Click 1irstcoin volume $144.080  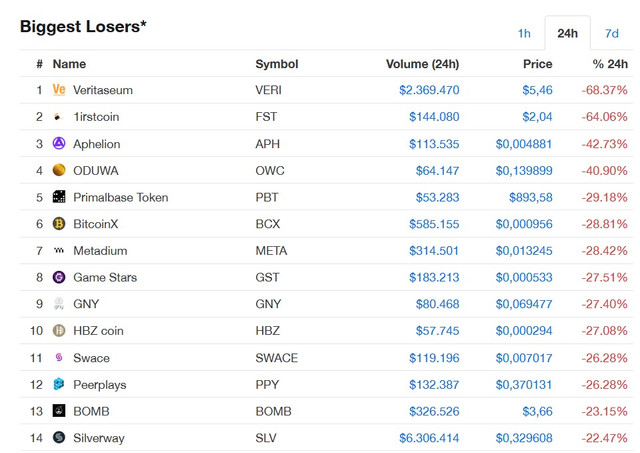(434, 117)
